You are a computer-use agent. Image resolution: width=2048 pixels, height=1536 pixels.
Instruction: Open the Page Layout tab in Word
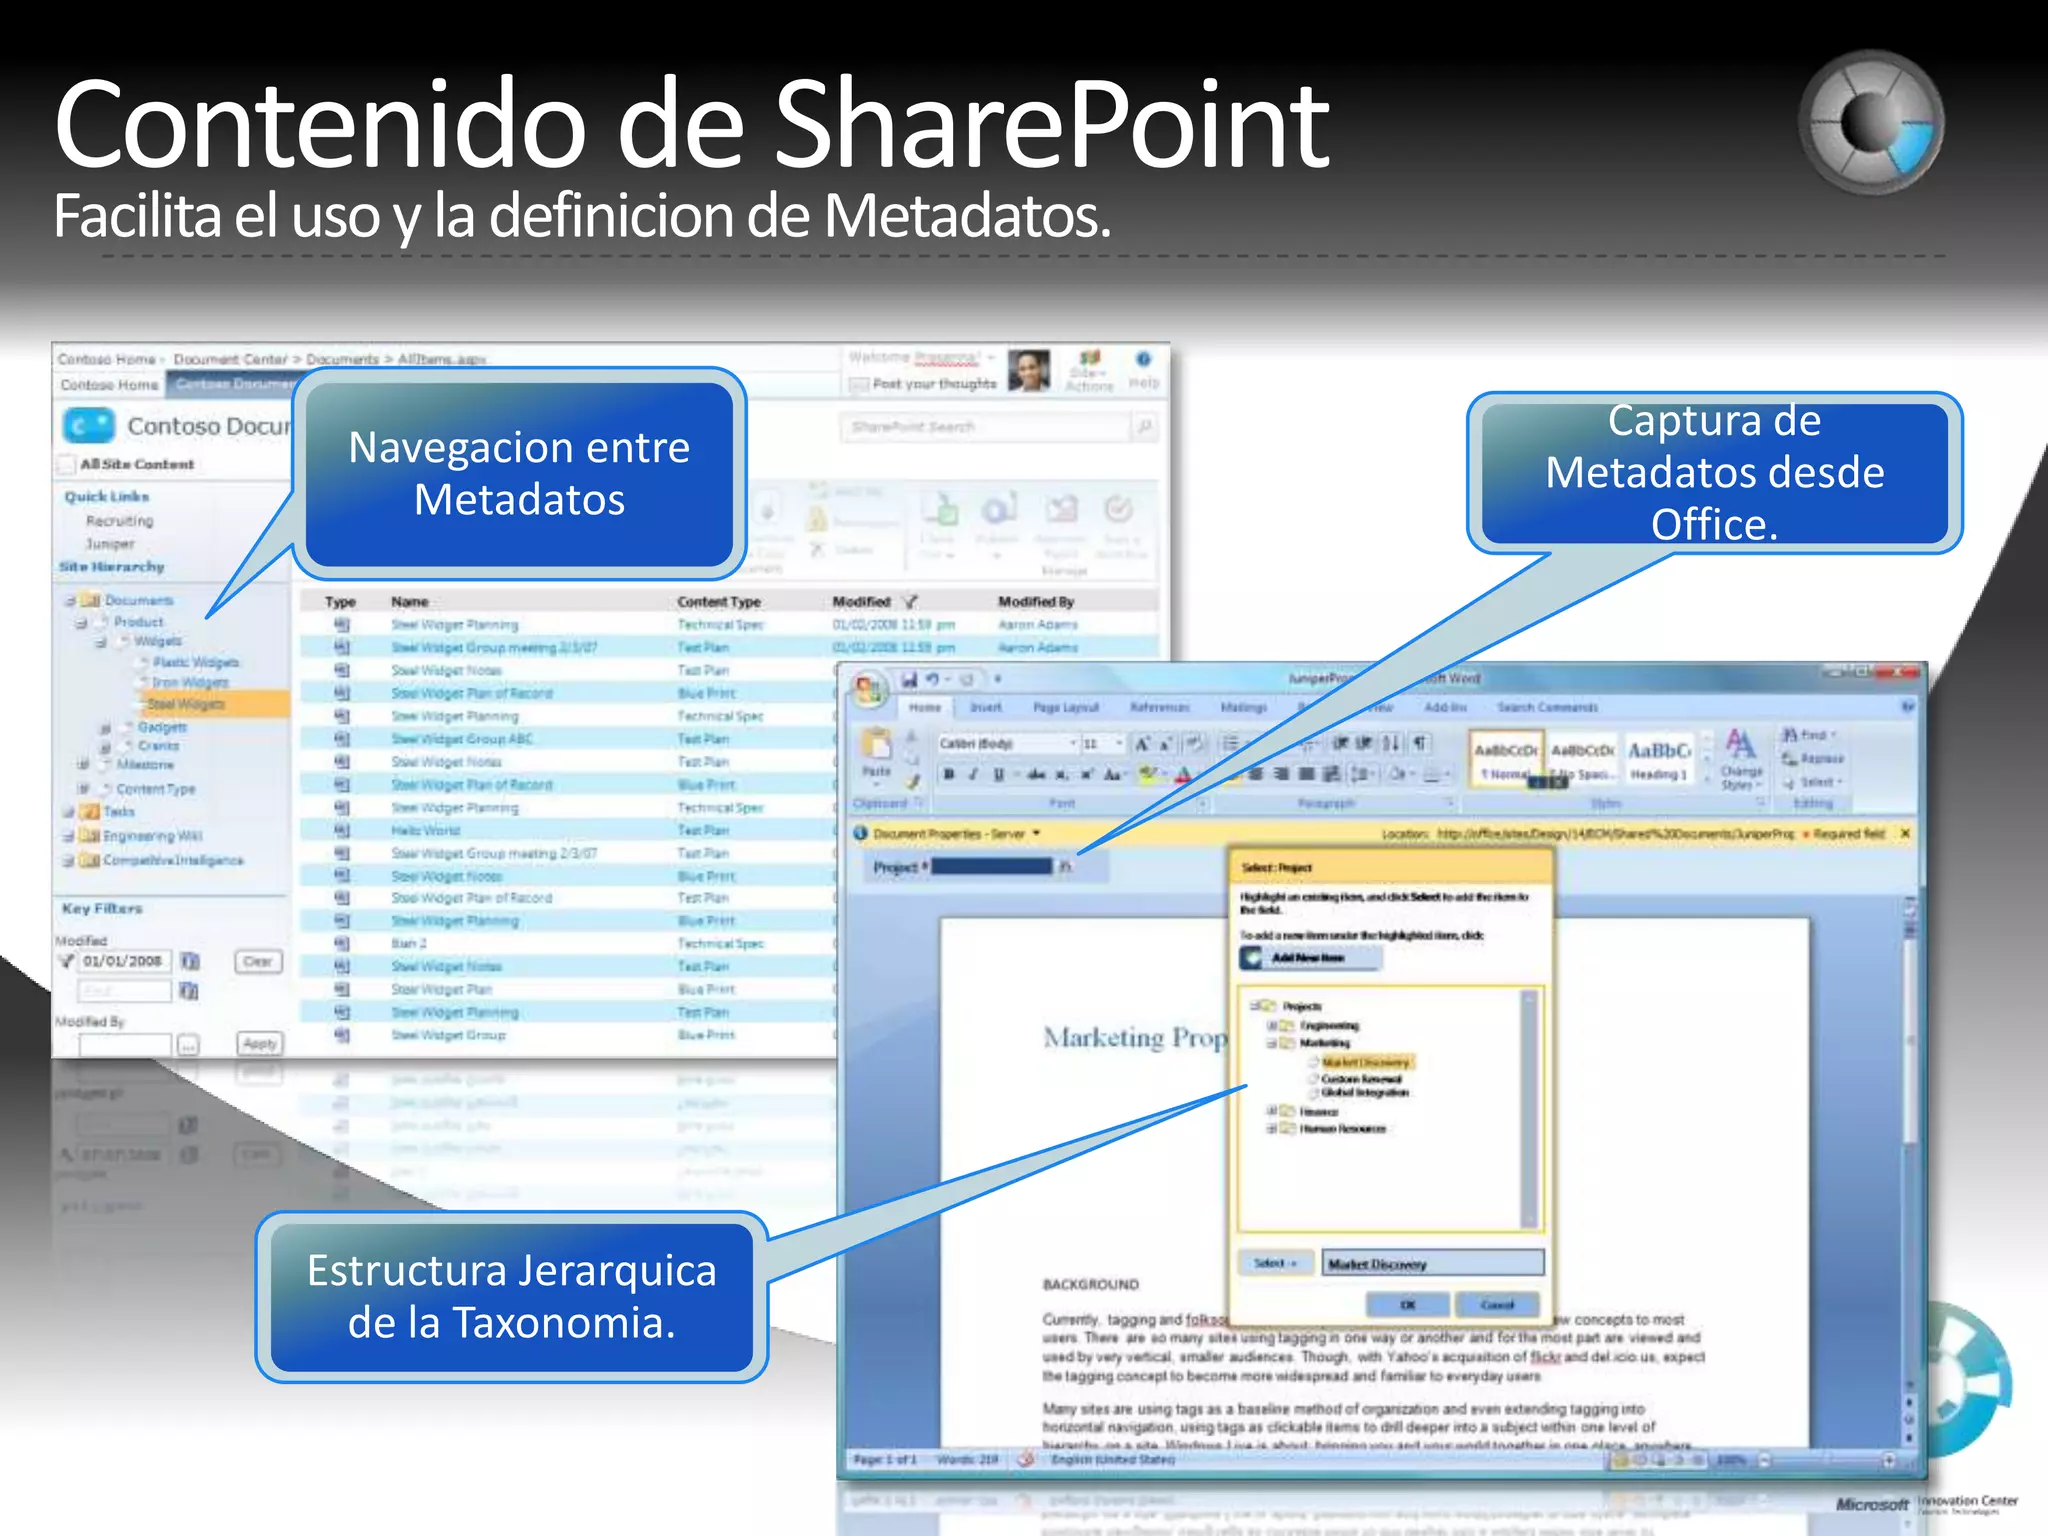(1066, 707)
